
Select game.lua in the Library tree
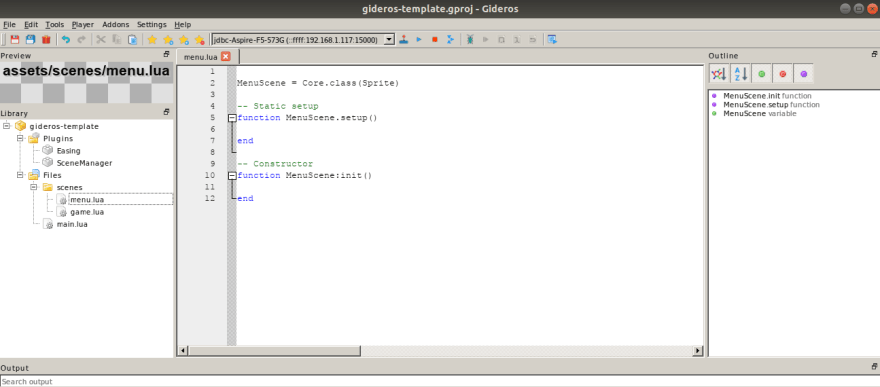pos(87,213)
